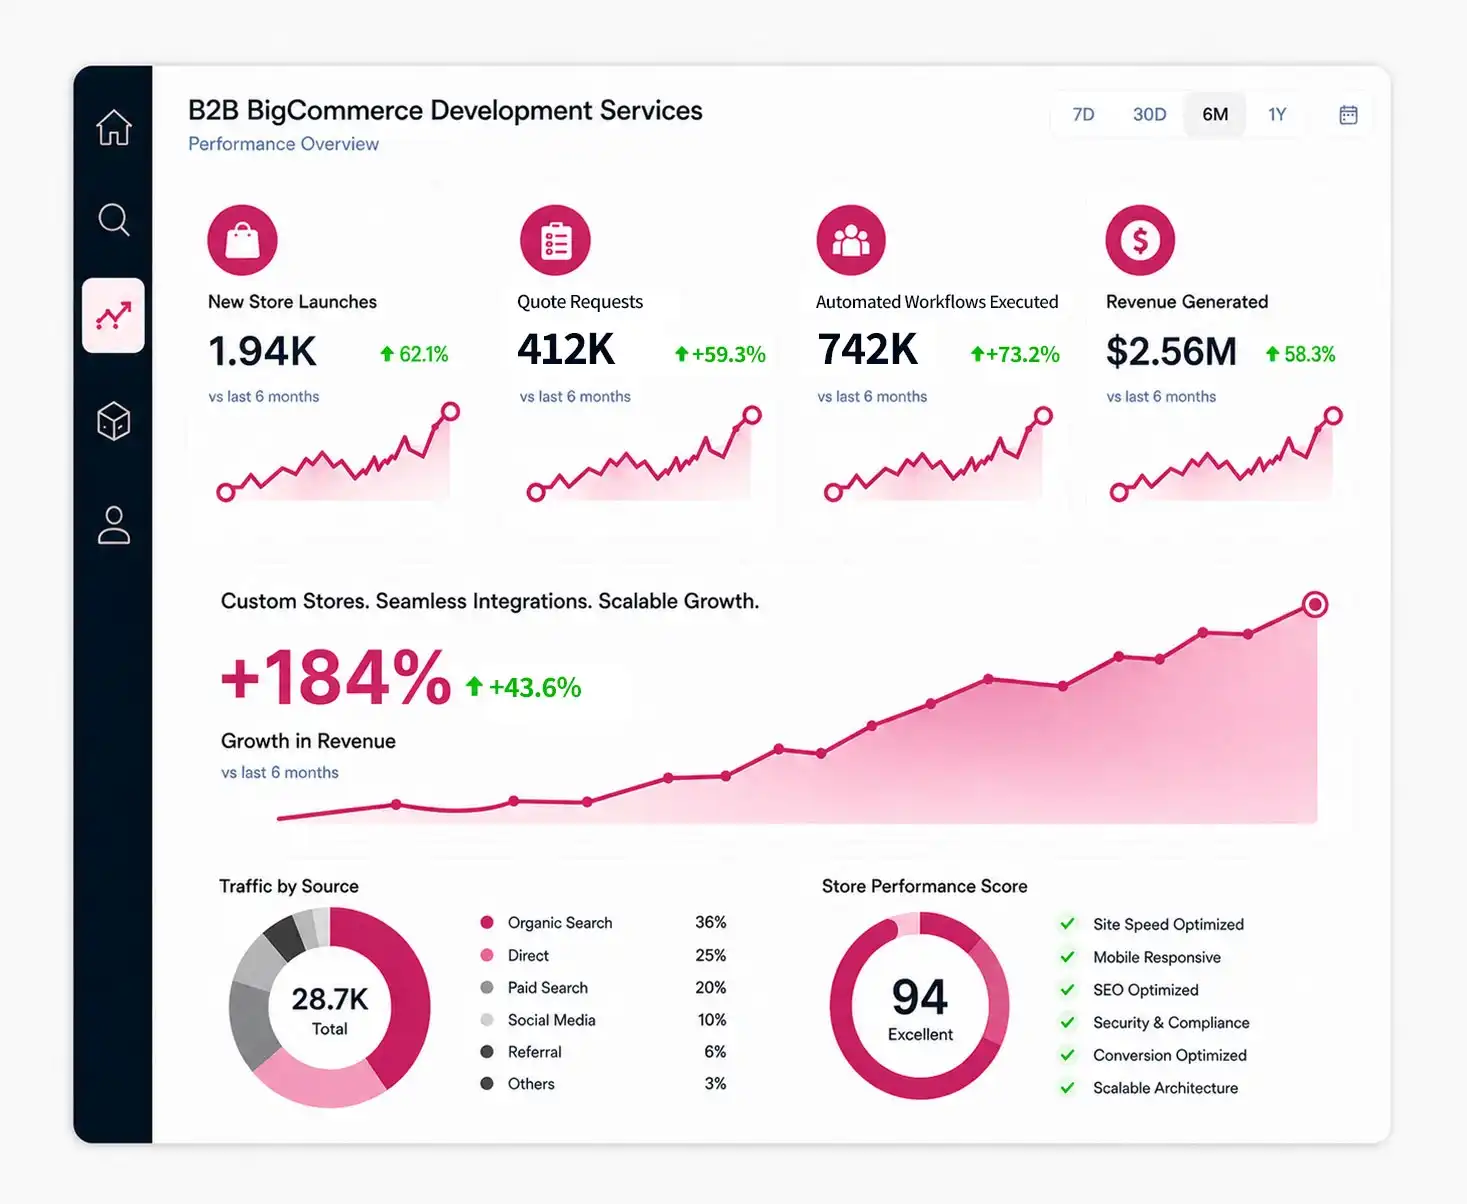Click the Store Performance Score heading

coord(924,886)
